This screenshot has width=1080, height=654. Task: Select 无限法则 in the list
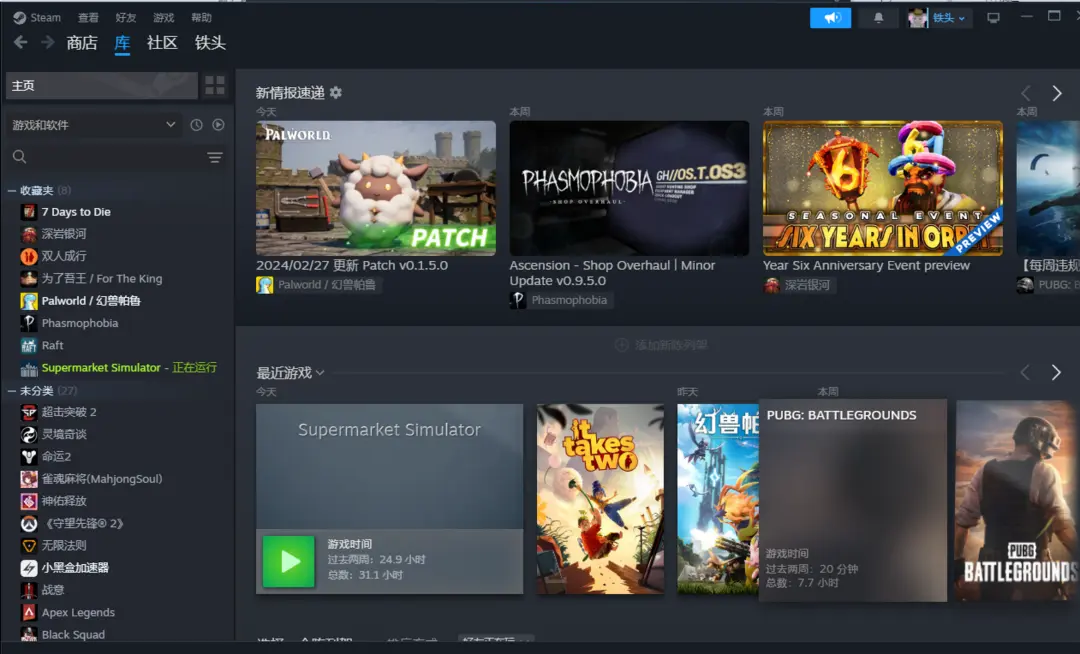[x=64, y=545]
